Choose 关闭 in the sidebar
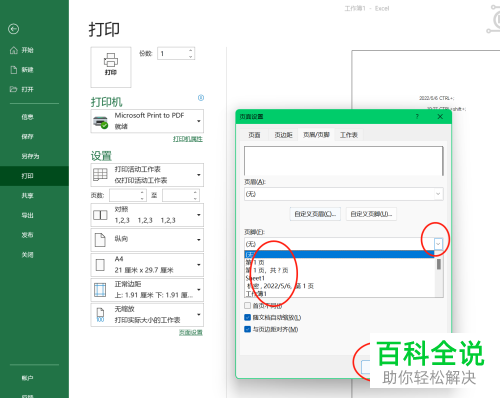The height and width of the screenshot is (398, 500). pos(27,255)
